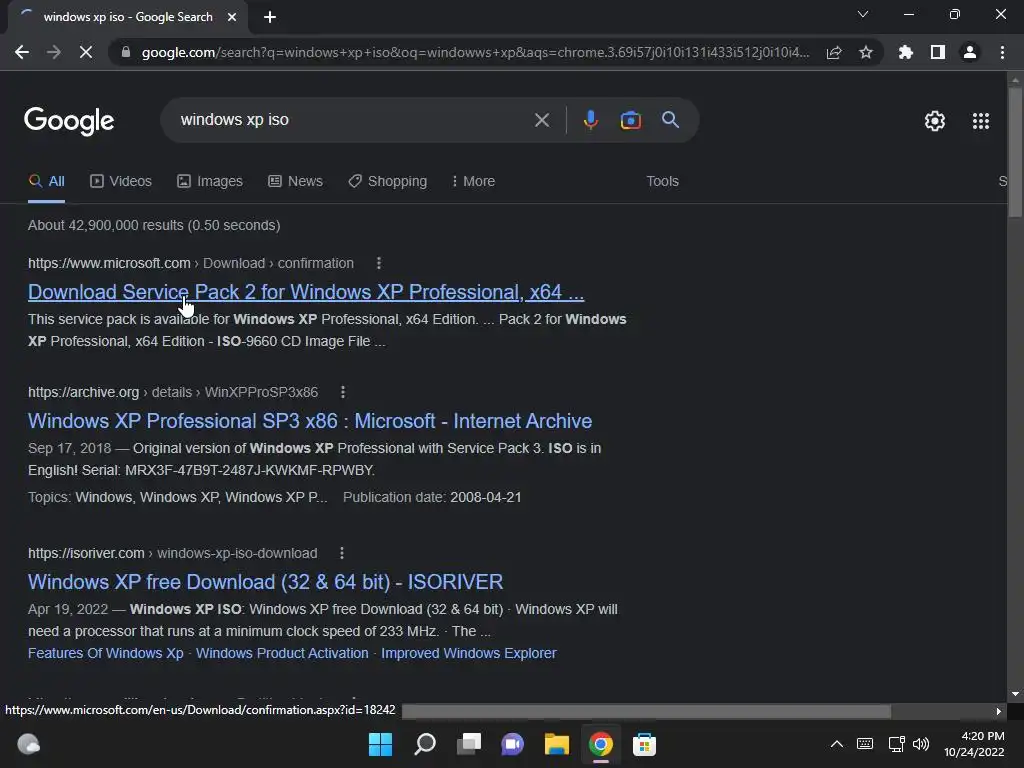Close the windows xp iso tab
The height and width of the screenshot is (768, 1024).
click(232, 17)
